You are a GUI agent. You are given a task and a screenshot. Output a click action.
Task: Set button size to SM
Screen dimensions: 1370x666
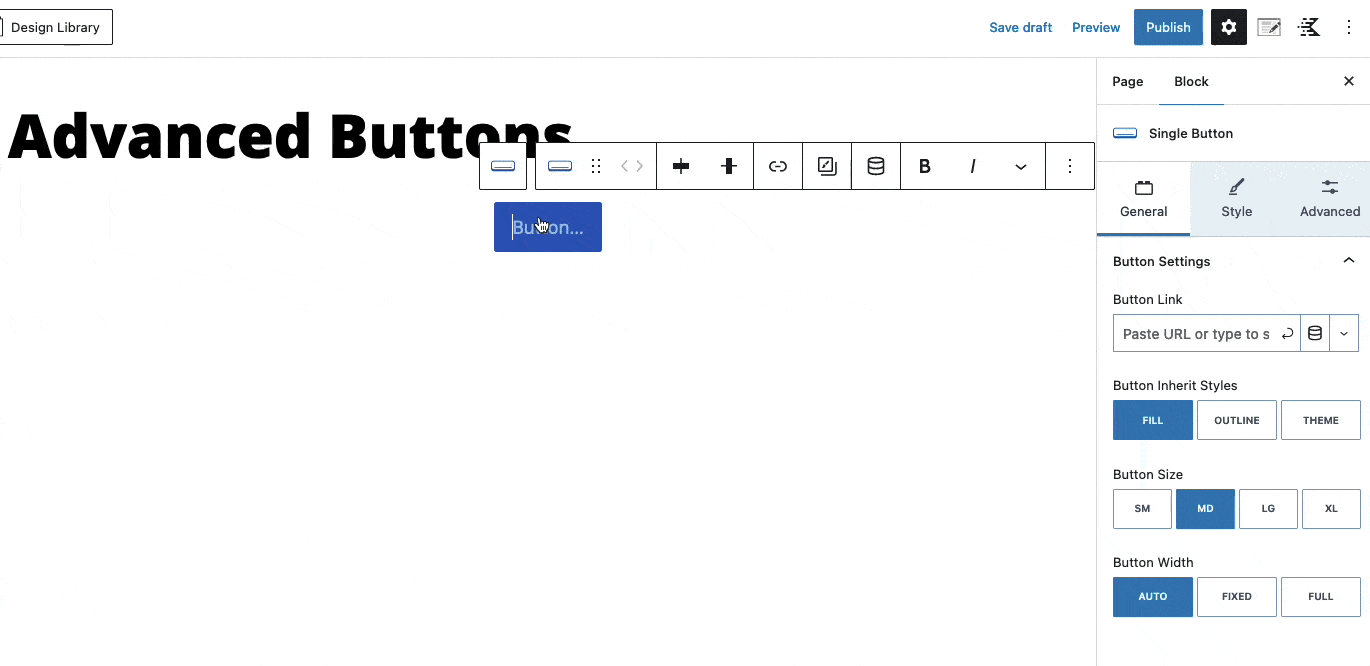[1142, 508]
